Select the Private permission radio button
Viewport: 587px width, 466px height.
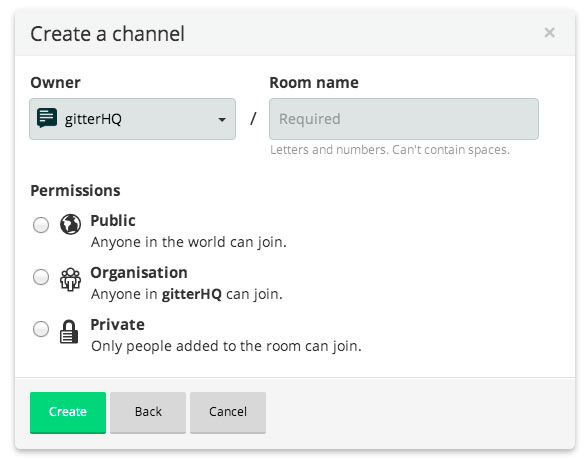[41, 329]
